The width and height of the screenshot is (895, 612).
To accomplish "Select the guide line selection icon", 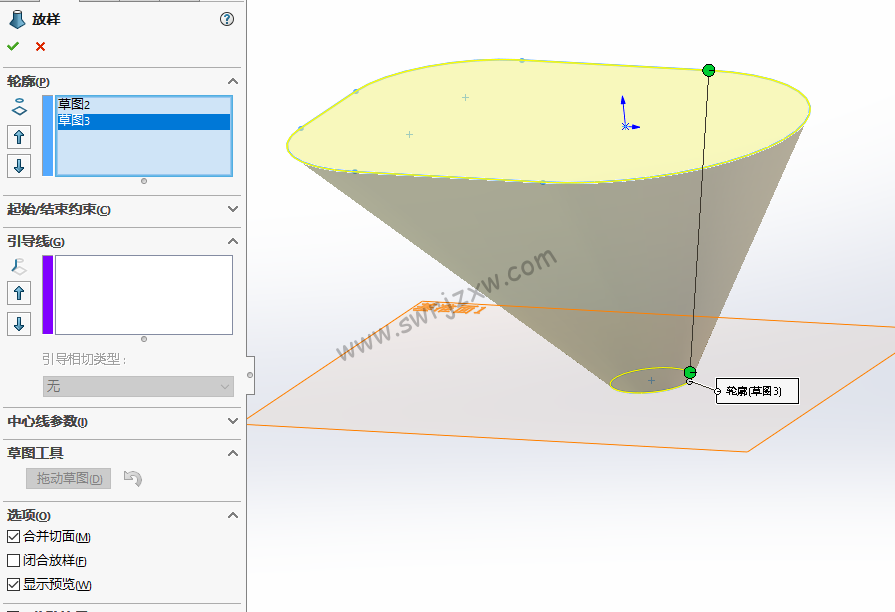I will tap(18, 265).
